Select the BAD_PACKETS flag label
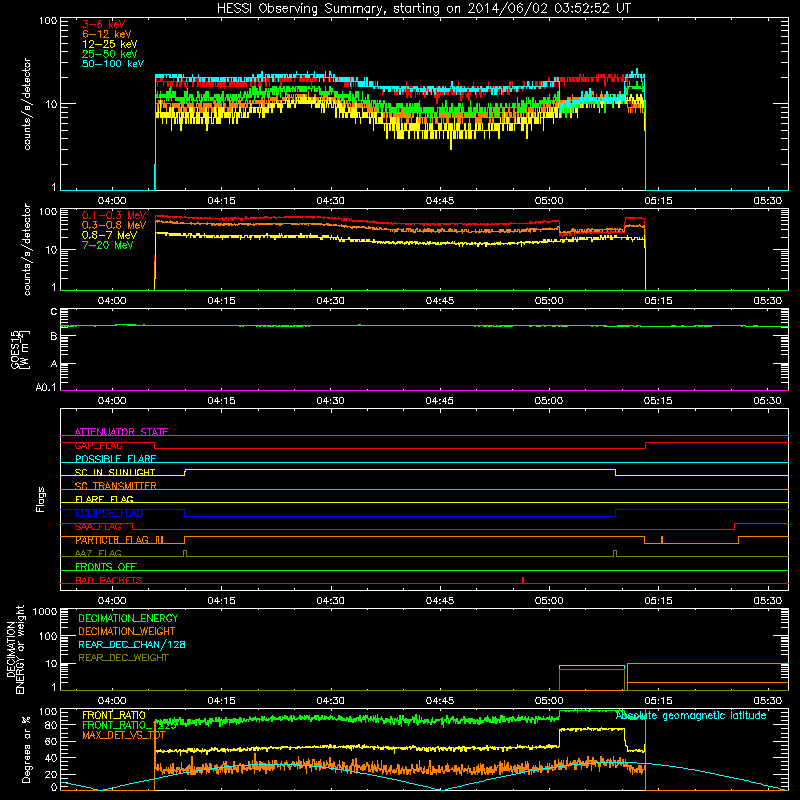This screenshot has height=800, width=800. pyautogui.click(x=109, y=580)
